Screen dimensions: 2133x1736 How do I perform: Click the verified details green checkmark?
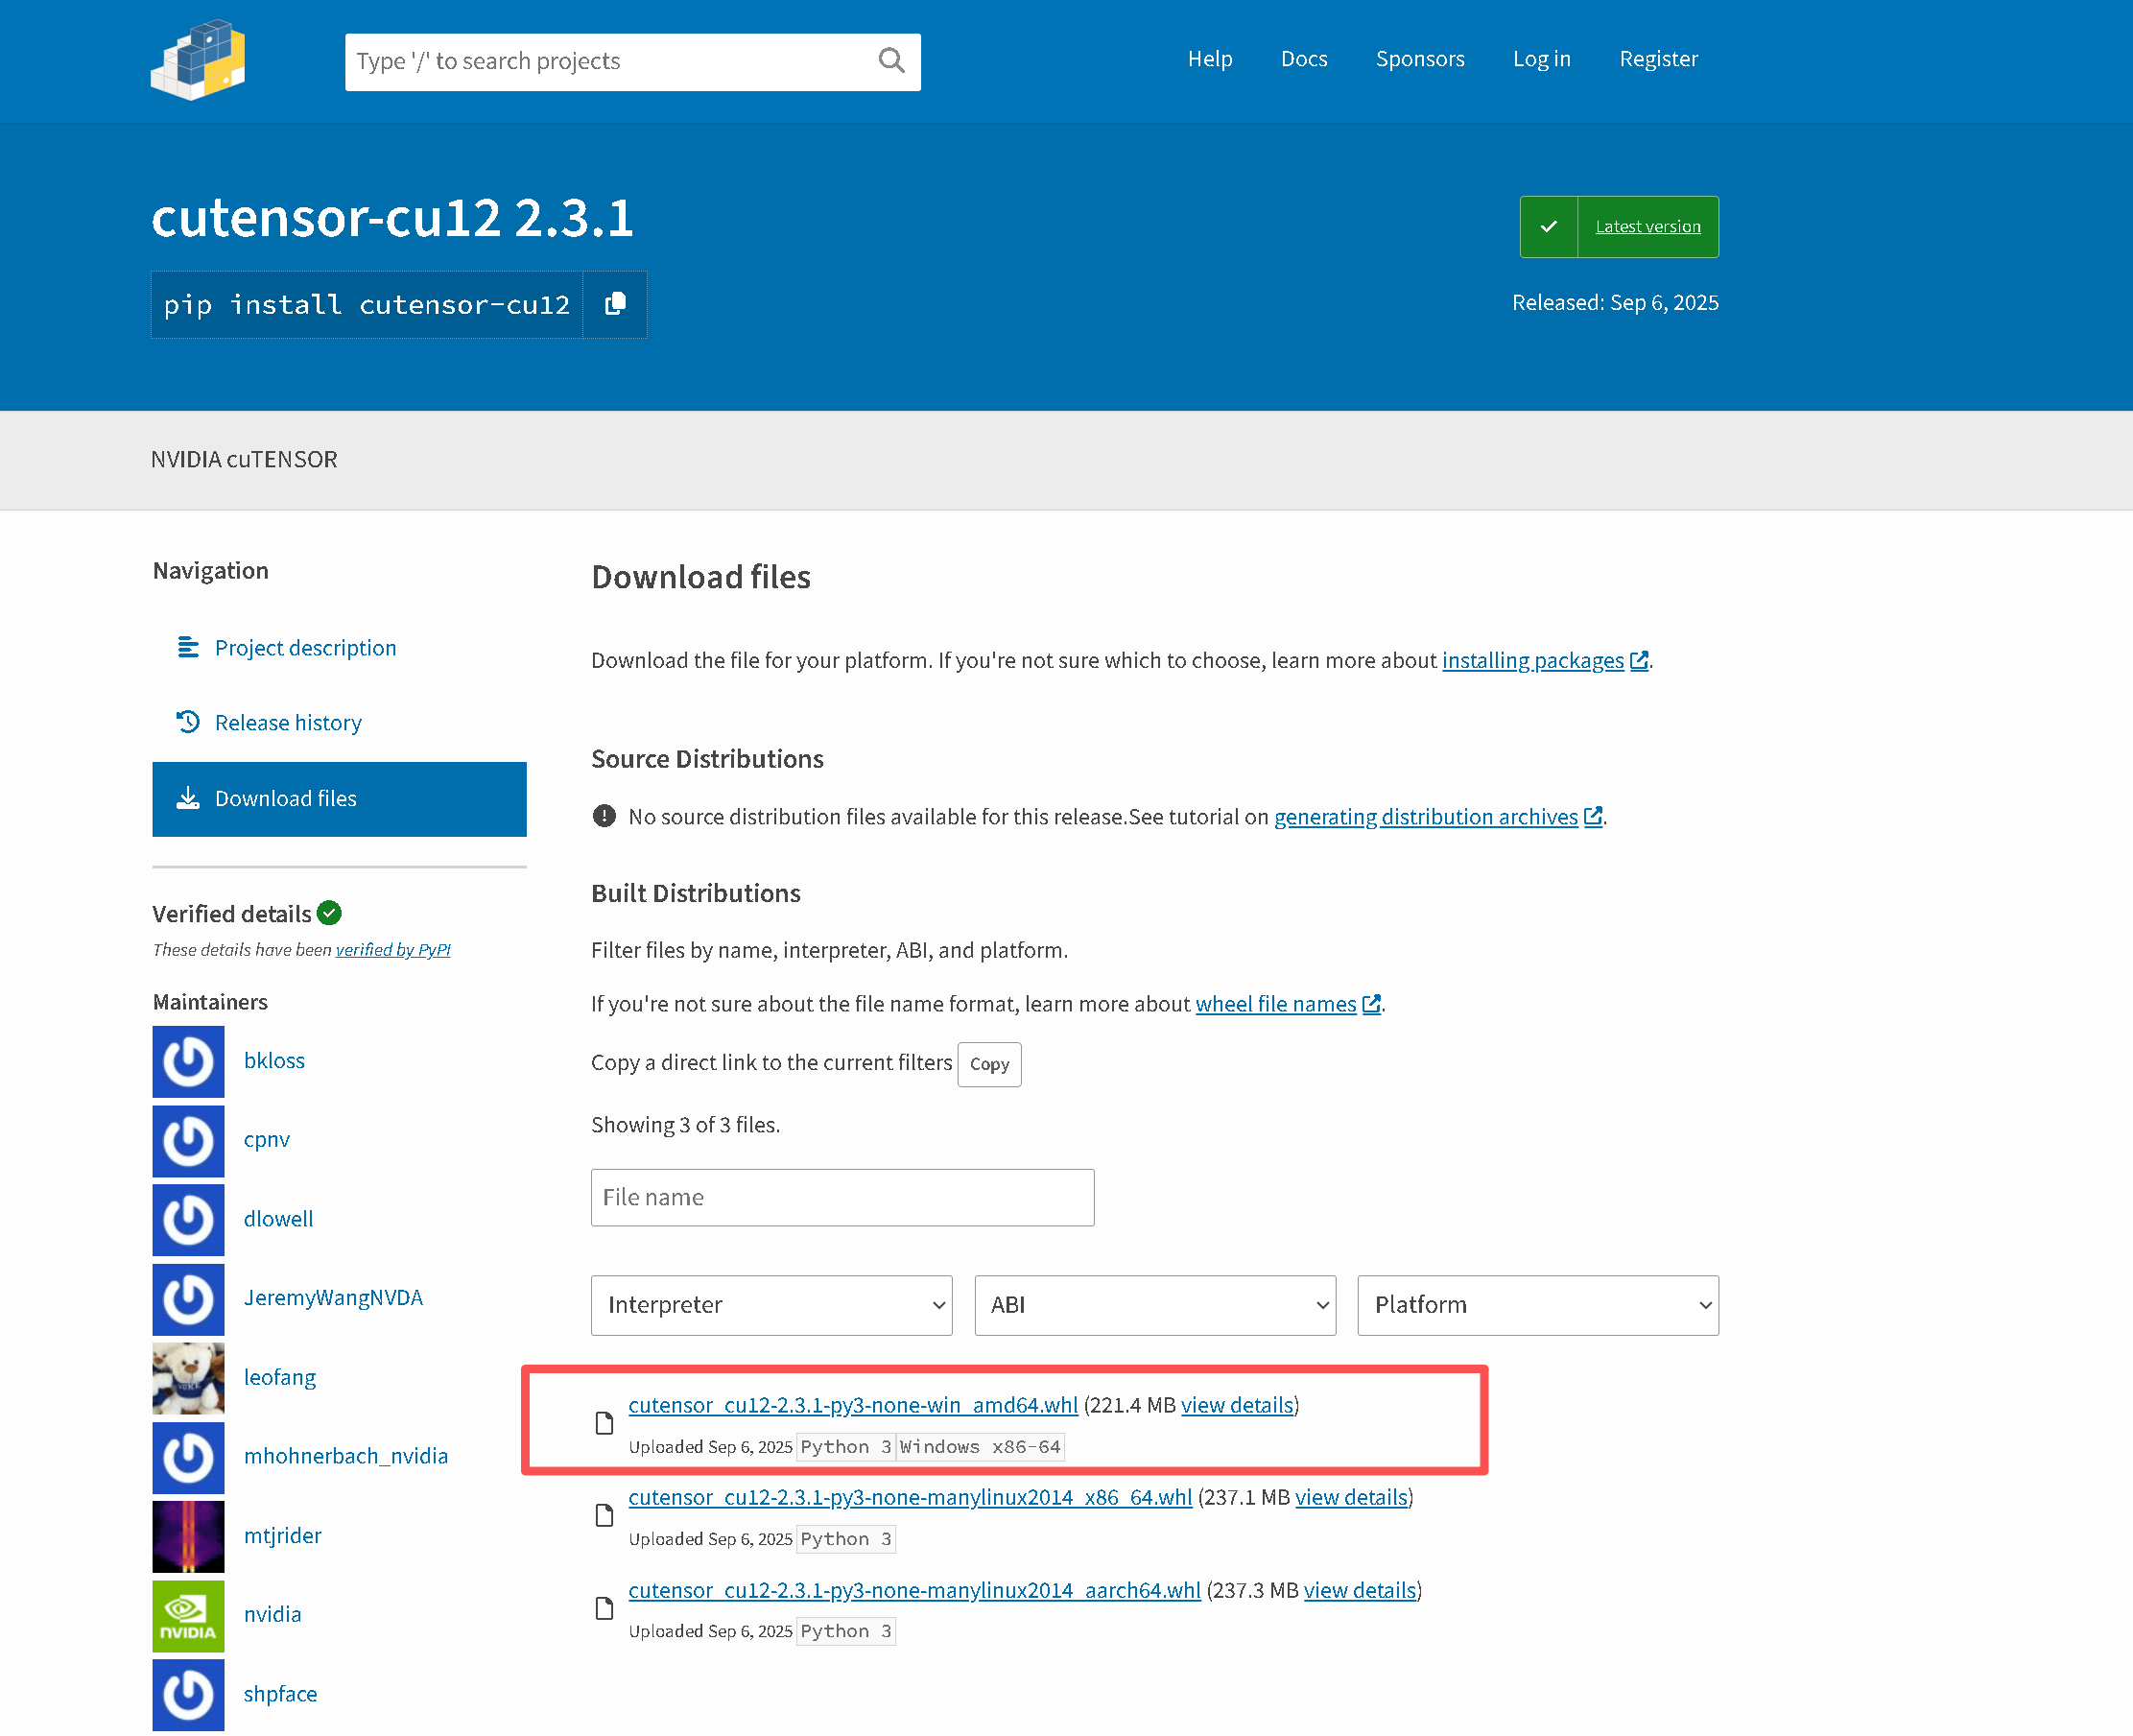329,912
